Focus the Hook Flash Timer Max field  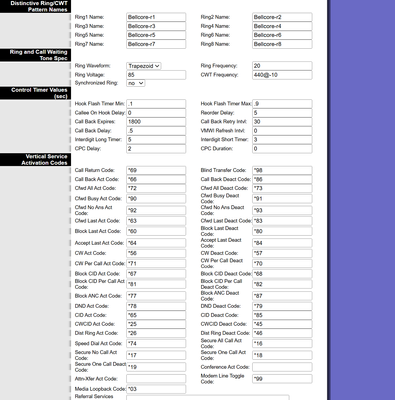282,104
